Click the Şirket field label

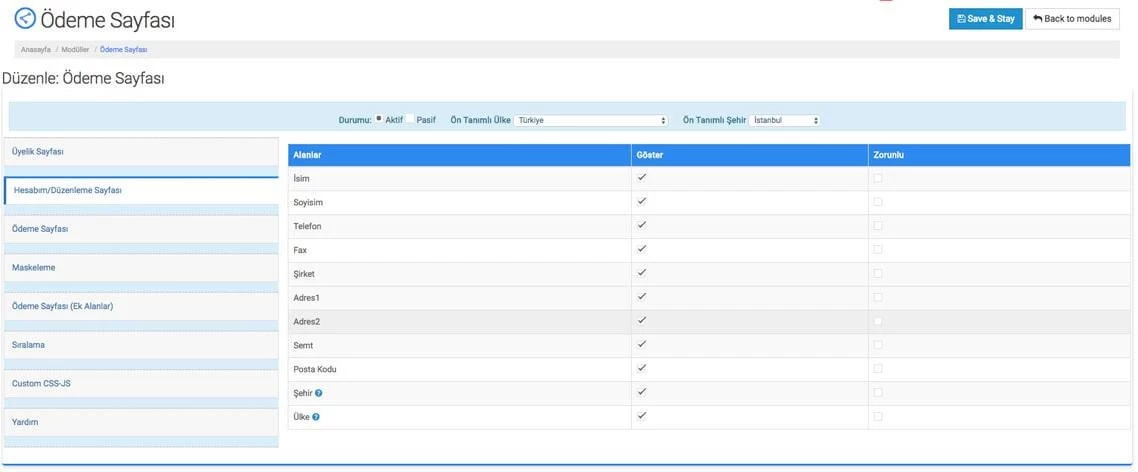coord(303,274)
